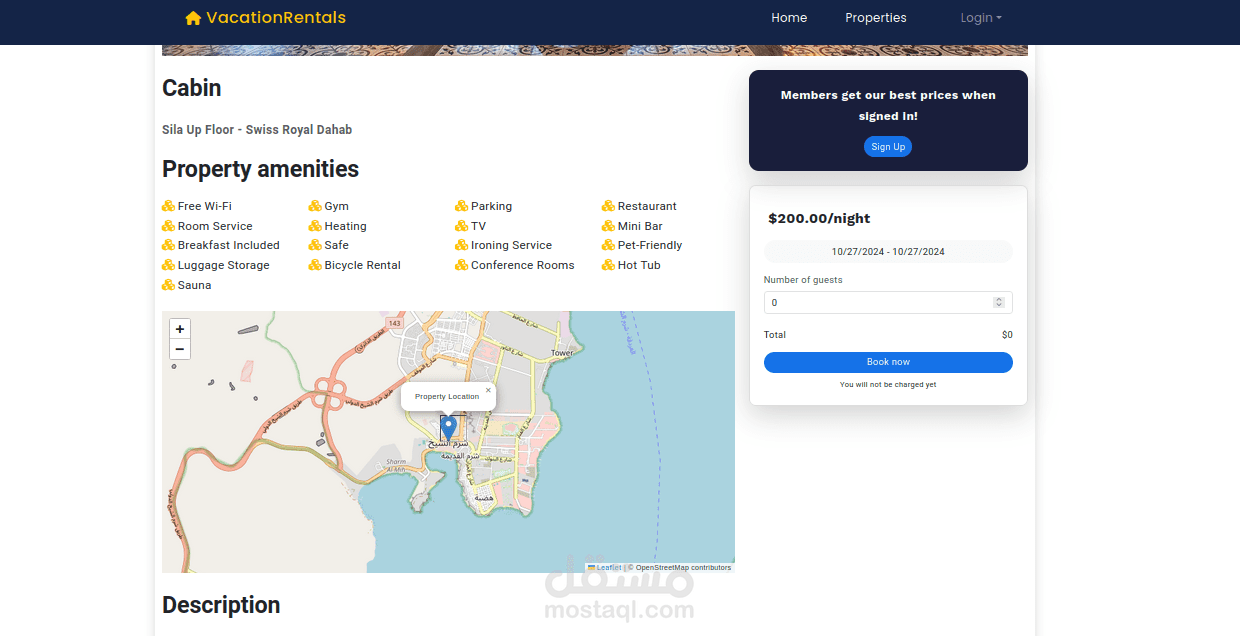Screen dimensions: 1240x636
Task: Click the 'Property amenities' heading
Action: point(260,169)
